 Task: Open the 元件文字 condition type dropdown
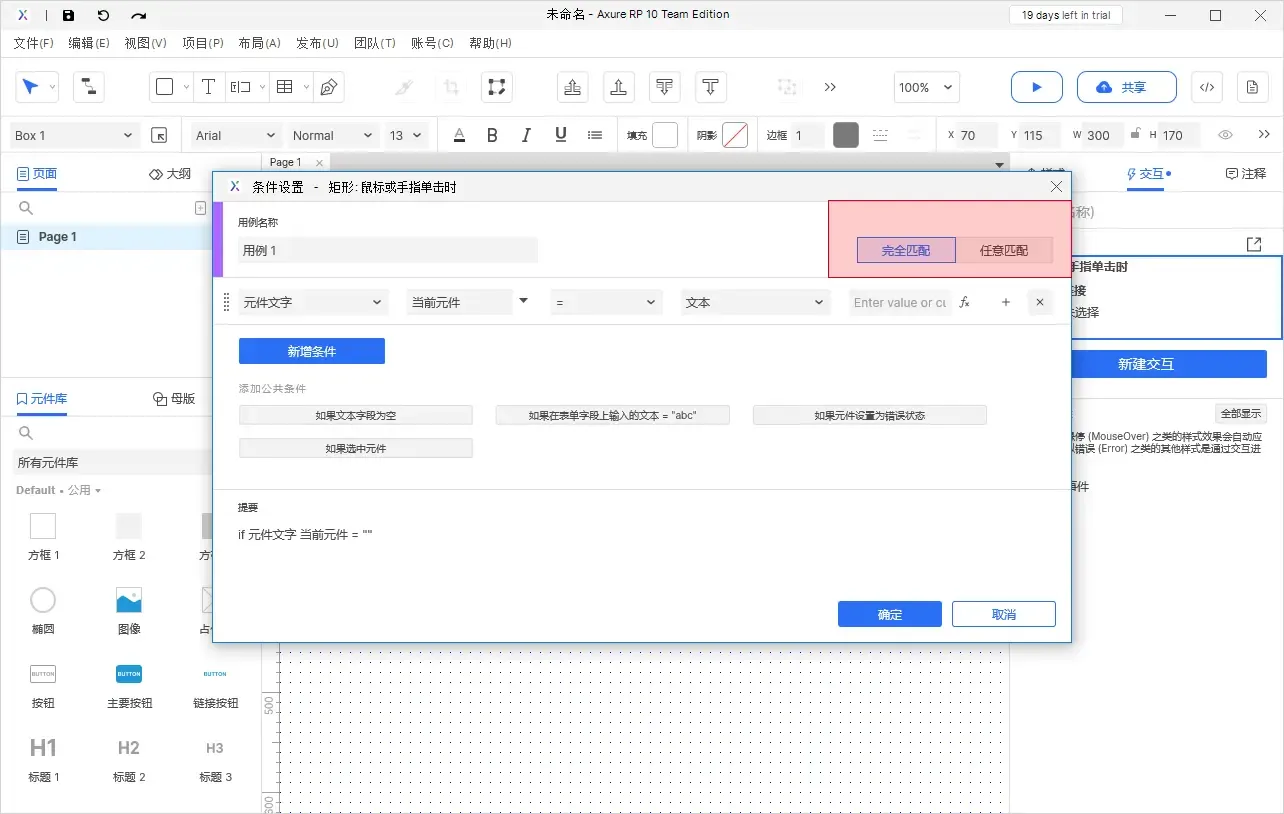point(312,301)
